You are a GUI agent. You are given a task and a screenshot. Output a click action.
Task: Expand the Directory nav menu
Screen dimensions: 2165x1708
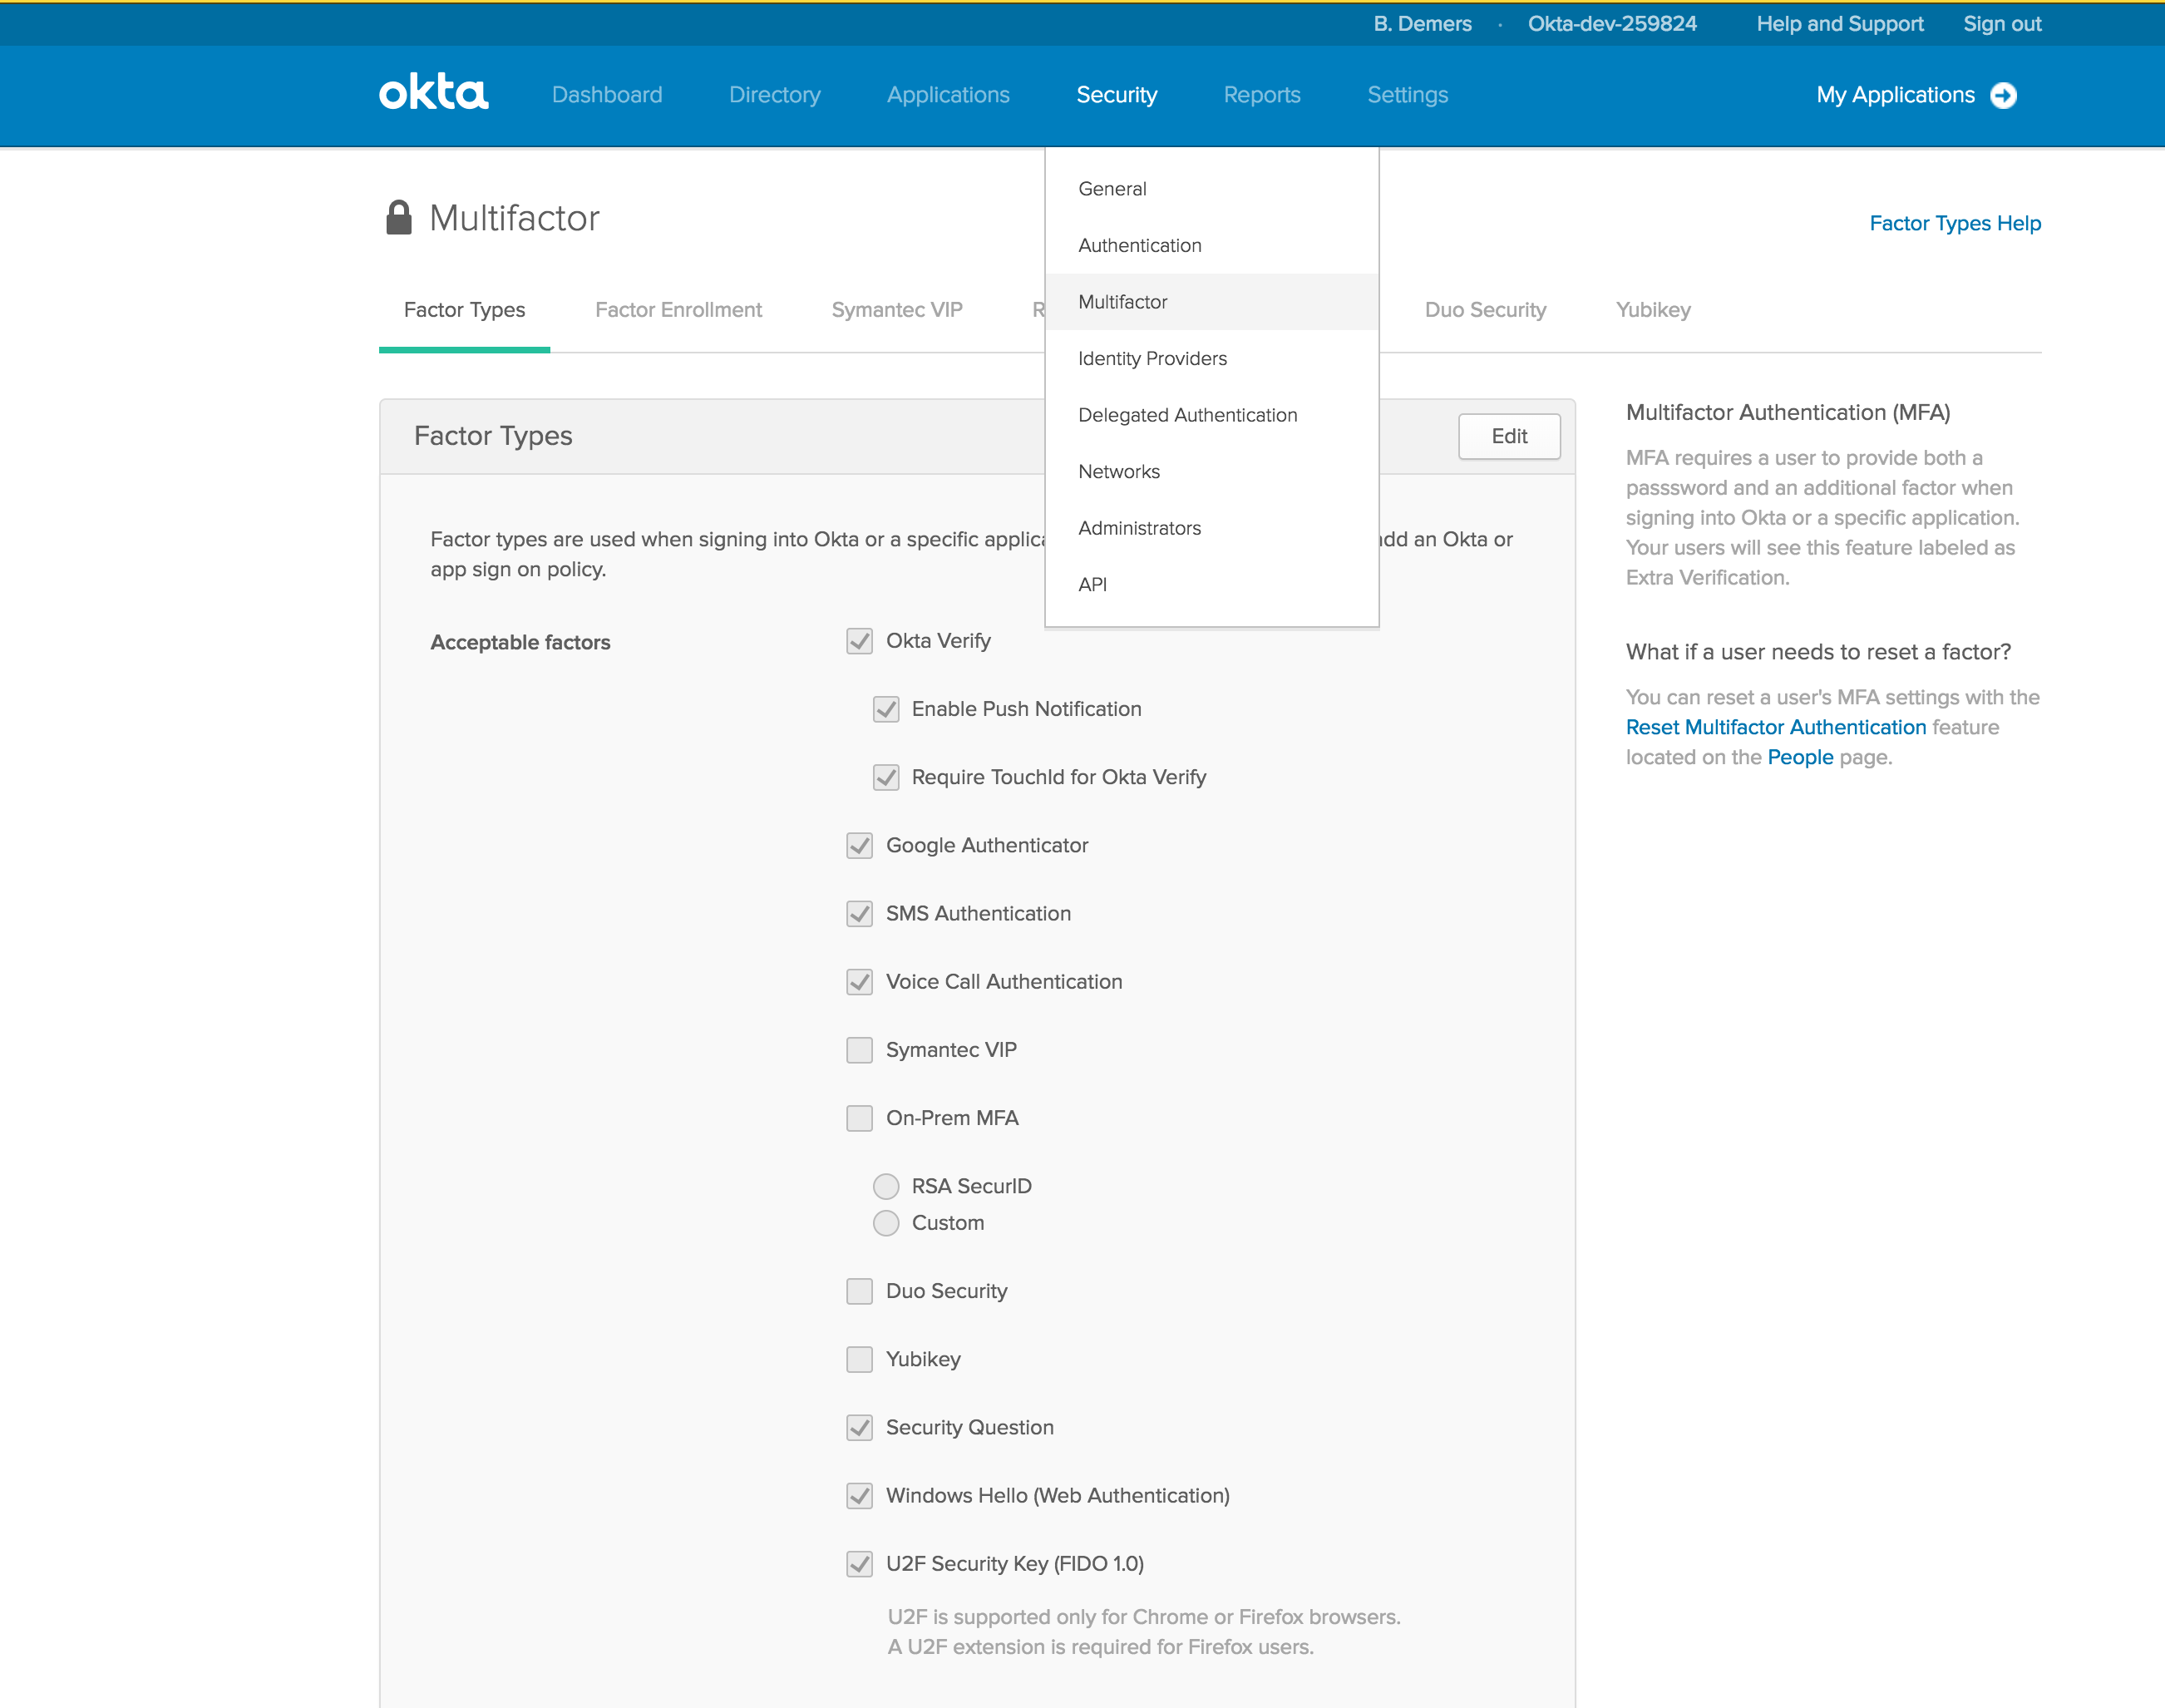[774, 95]
